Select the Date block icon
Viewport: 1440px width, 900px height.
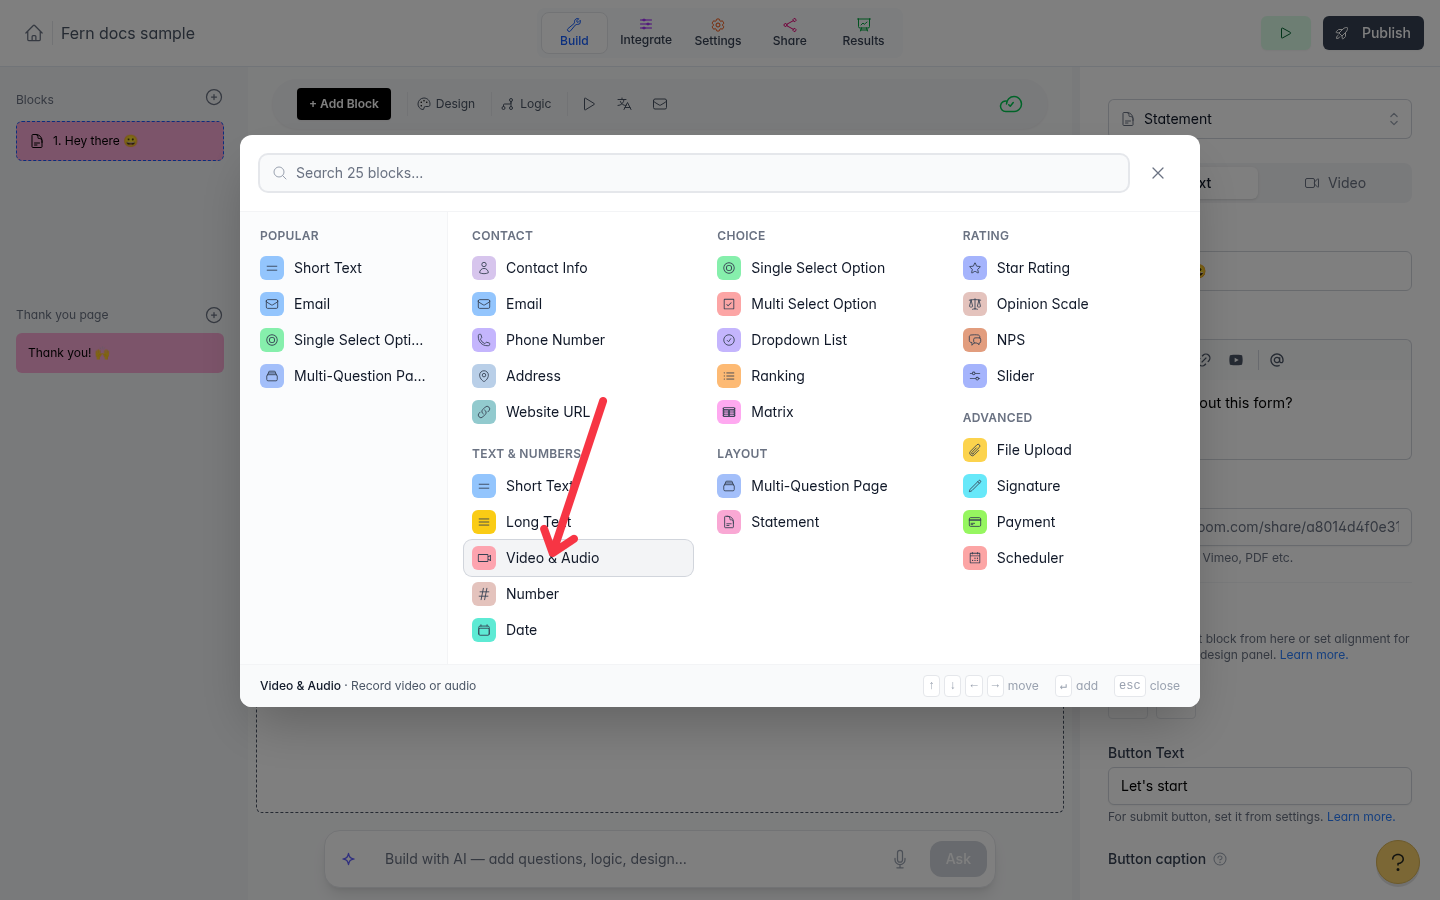coord(484,630)
